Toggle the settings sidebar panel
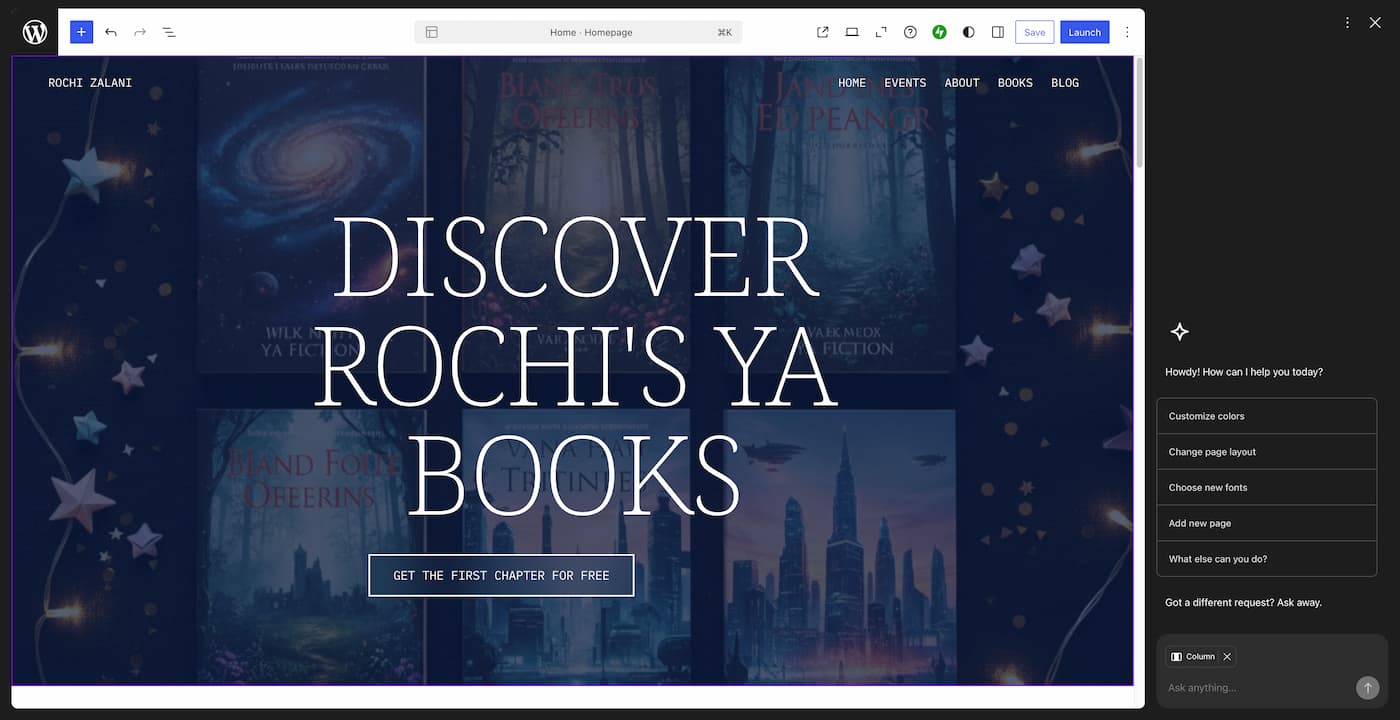The width and height of the screenshot is (1400, 720). coord(997,31)
